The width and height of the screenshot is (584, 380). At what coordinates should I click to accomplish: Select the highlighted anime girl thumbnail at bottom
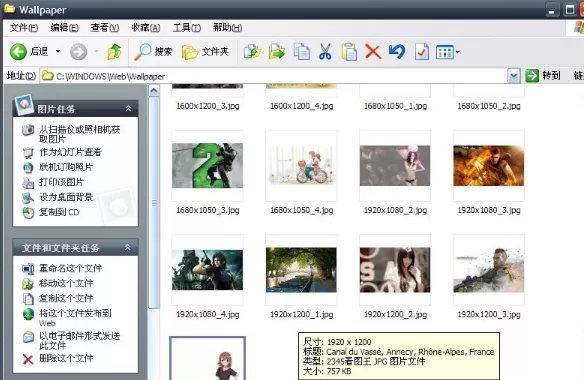[207, 358]
